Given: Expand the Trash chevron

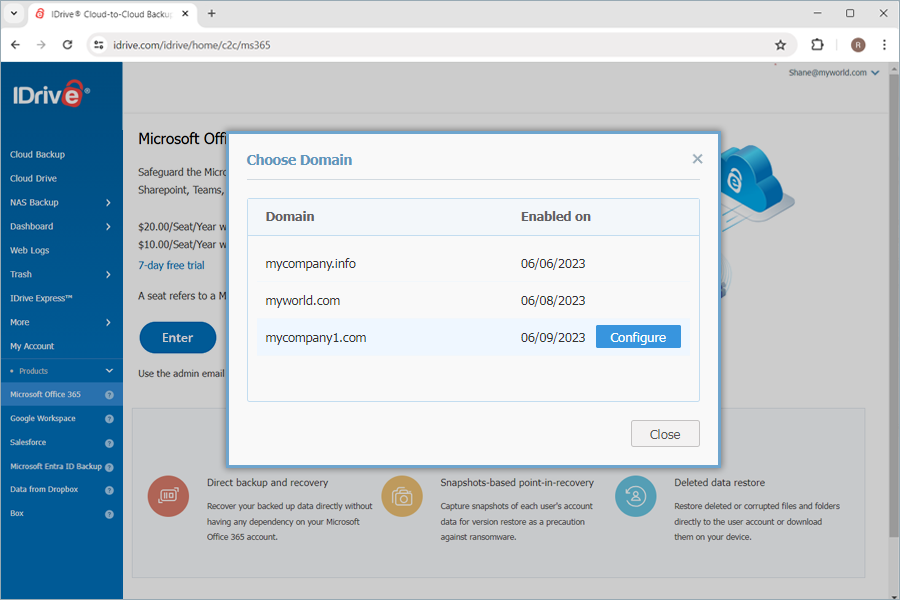Looking at the screenshot, I should (x=108, y=274).
